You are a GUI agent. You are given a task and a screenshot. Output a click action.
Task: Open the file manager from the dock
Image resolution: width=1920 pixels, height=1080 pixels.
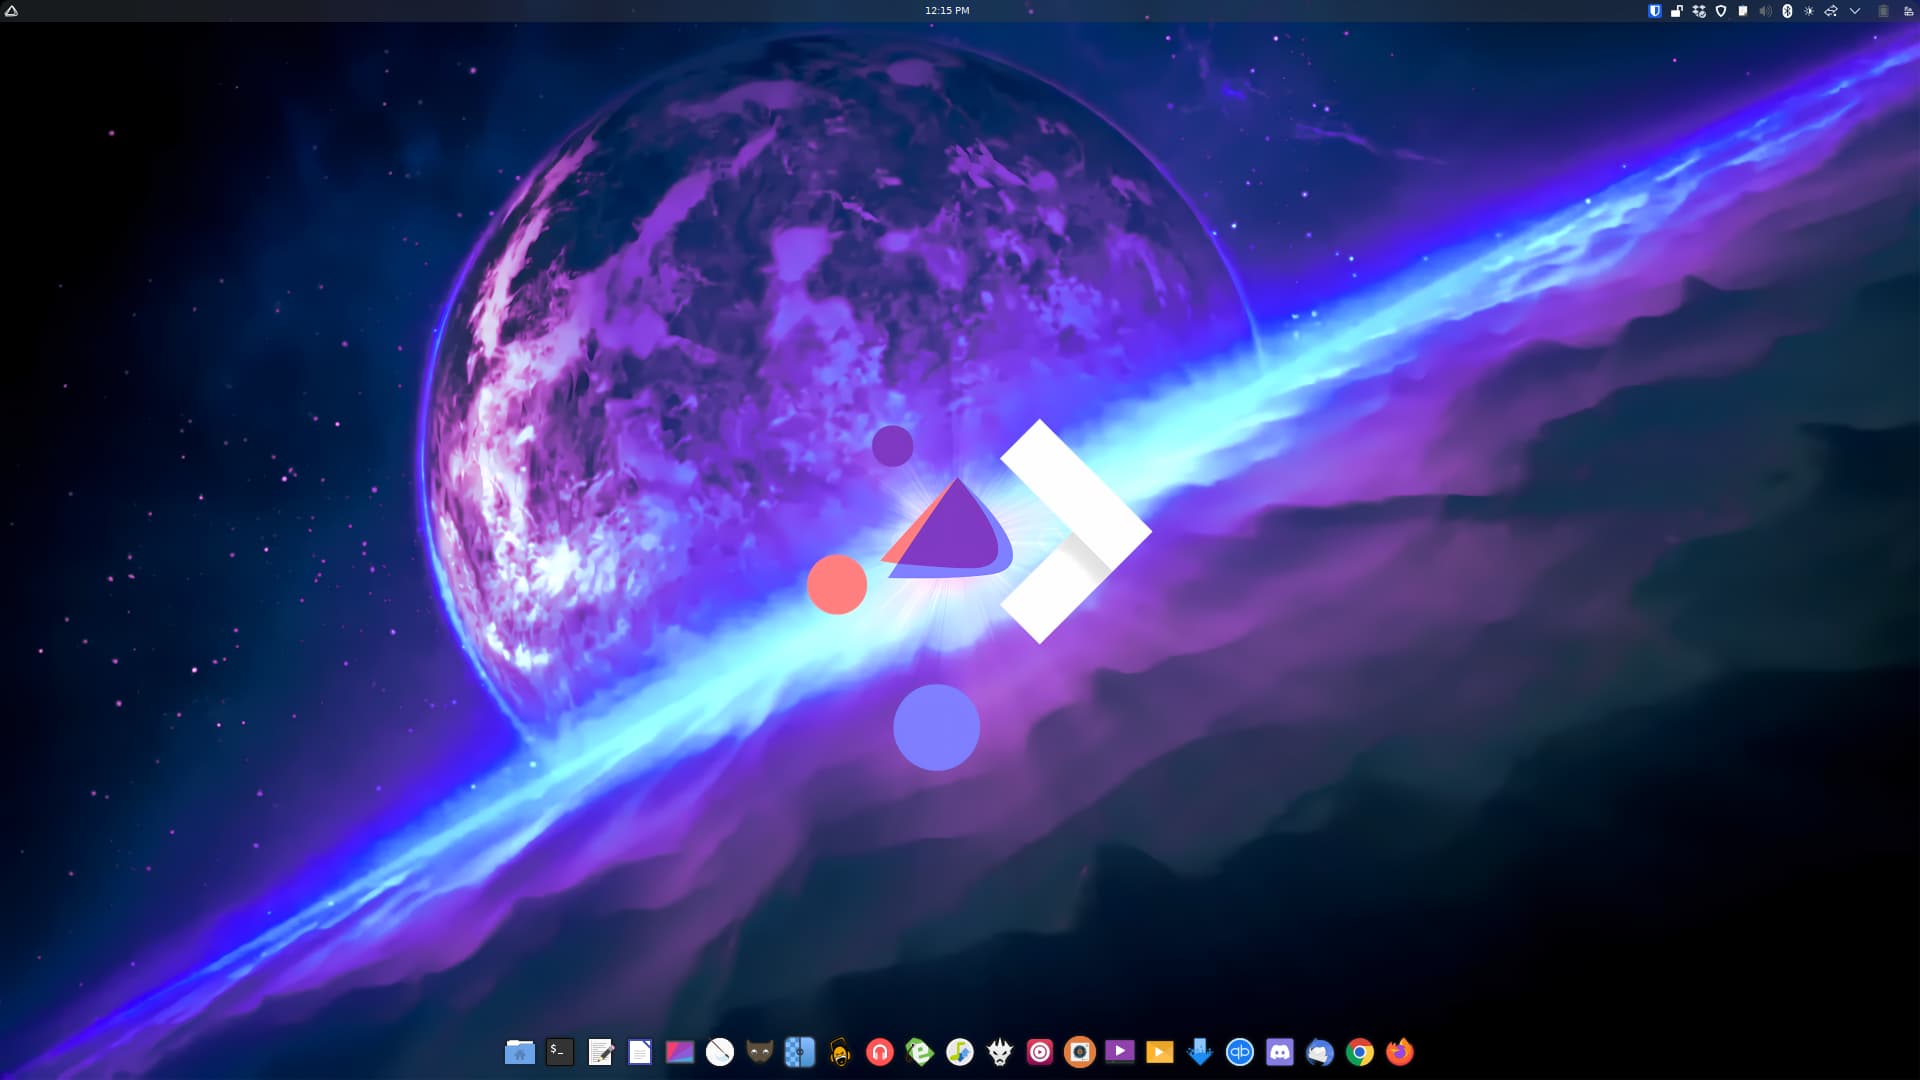(x=519, y=1052)
